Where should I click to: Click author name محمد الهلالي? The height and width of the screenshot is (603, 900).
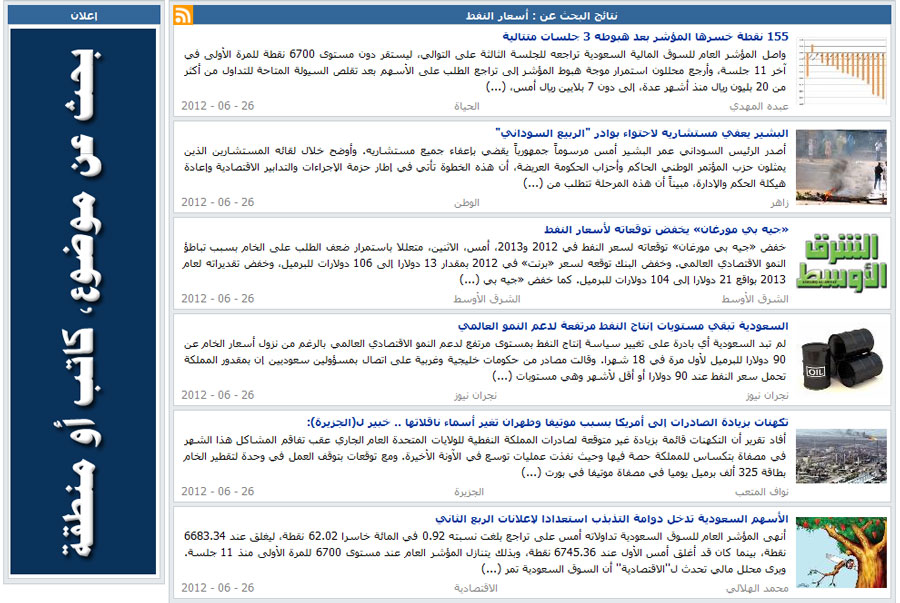click(x=757, y=588)
